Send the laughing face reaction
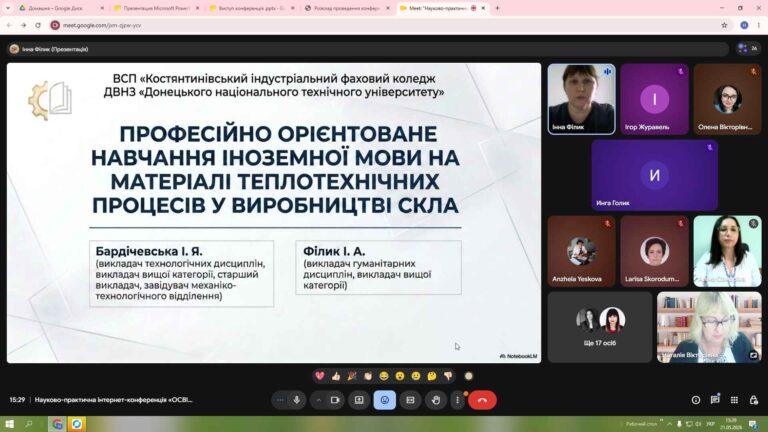768x432 pixels. pos(384,376)
